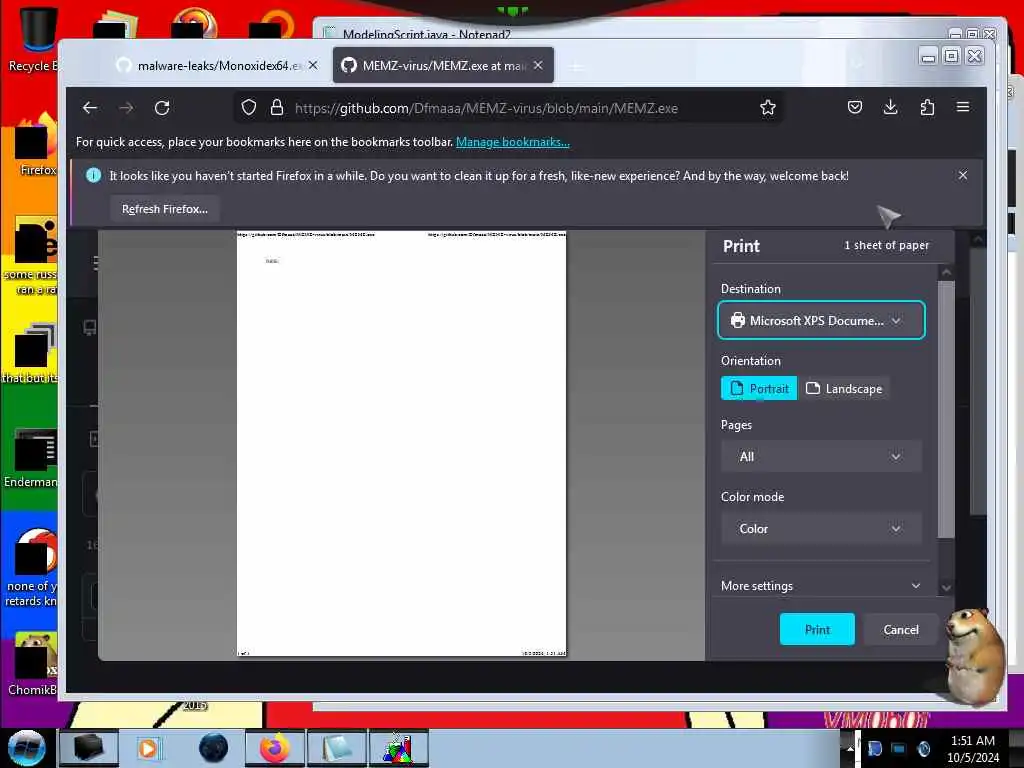Click the info icon in the notification bar
Screen dimensions: 1024x768
click(93, 175)
